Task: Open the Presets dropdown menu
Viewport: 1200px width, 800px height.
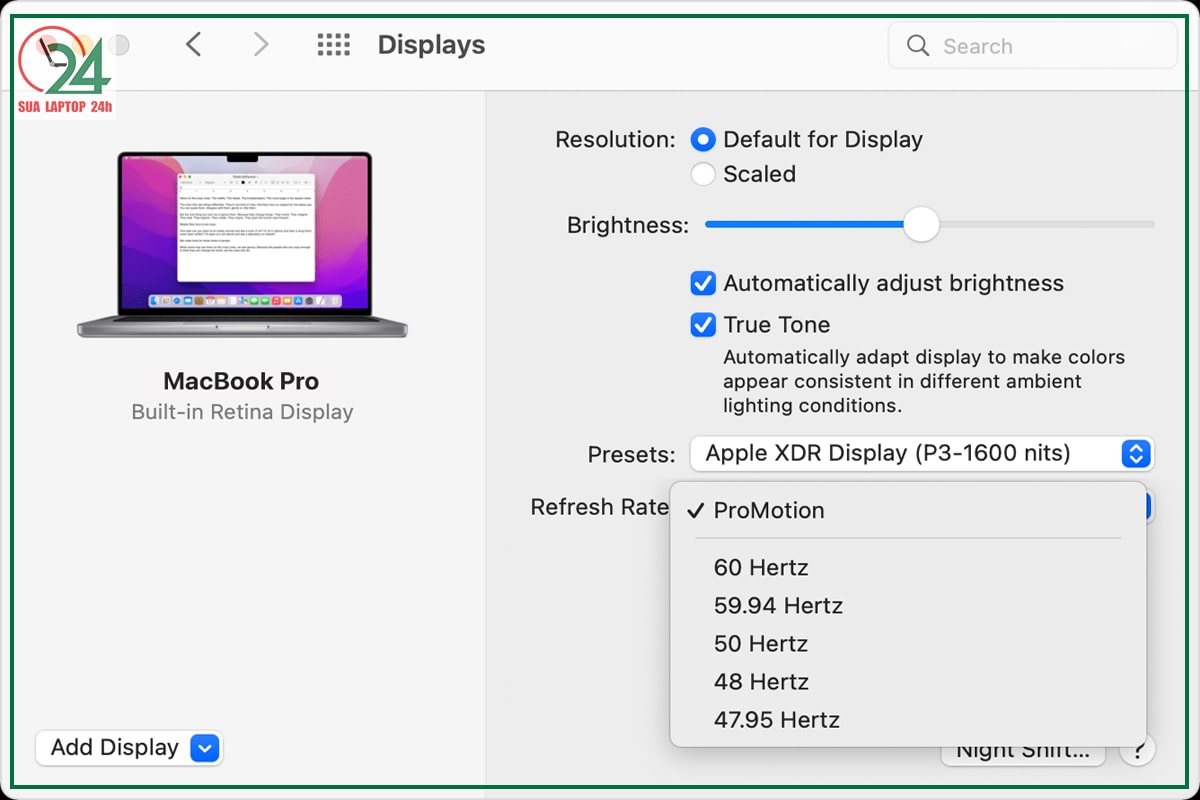Action: pos(922,454)
